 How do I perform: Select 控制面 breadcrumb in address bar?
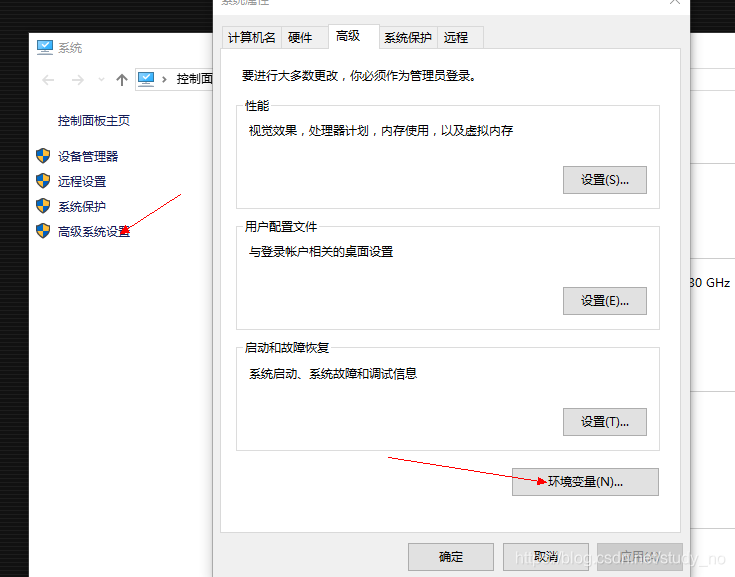tap(194, 79)
